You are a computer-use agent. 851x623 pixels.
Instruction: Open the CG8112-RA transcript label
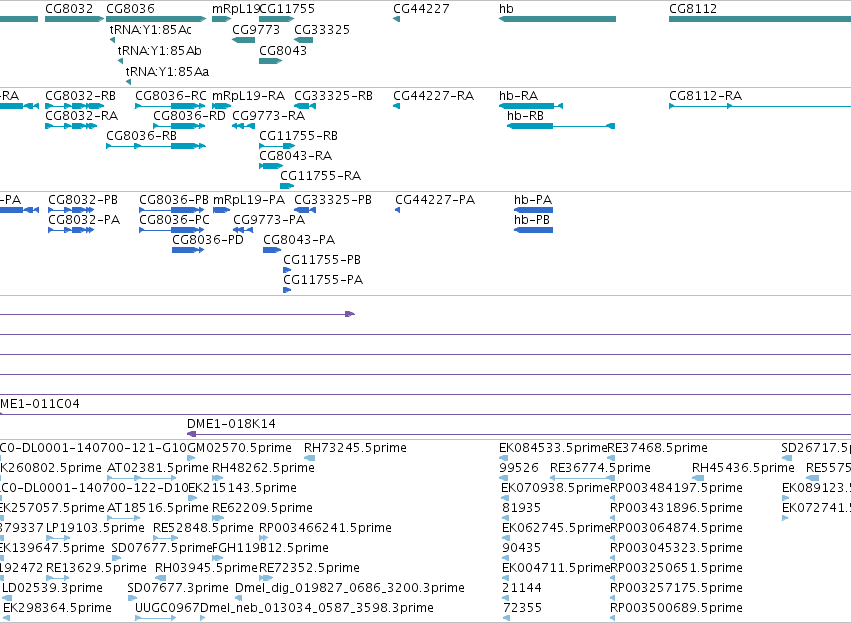(x=706, y=96)
